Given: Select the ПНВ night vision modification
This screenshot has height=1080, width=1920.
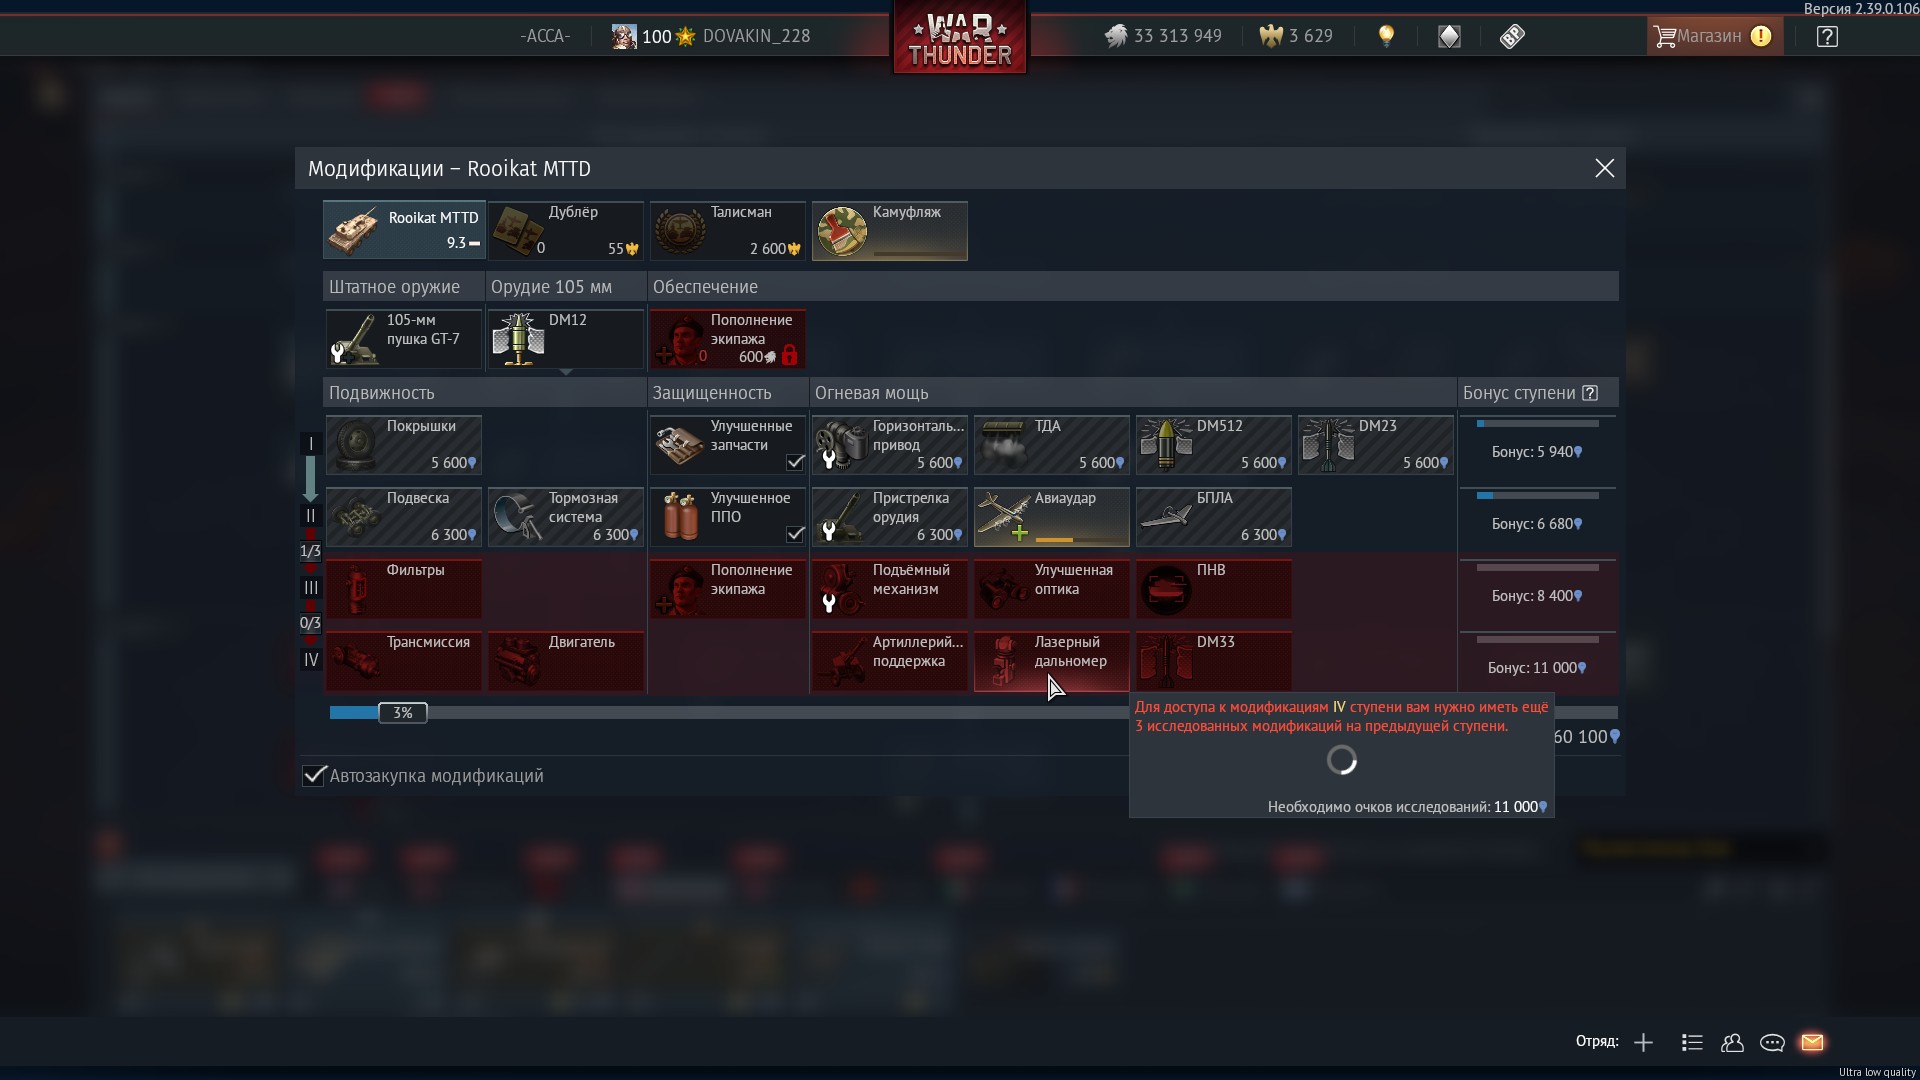Looking at the screenshot, I should click(x=1214, y=589).
